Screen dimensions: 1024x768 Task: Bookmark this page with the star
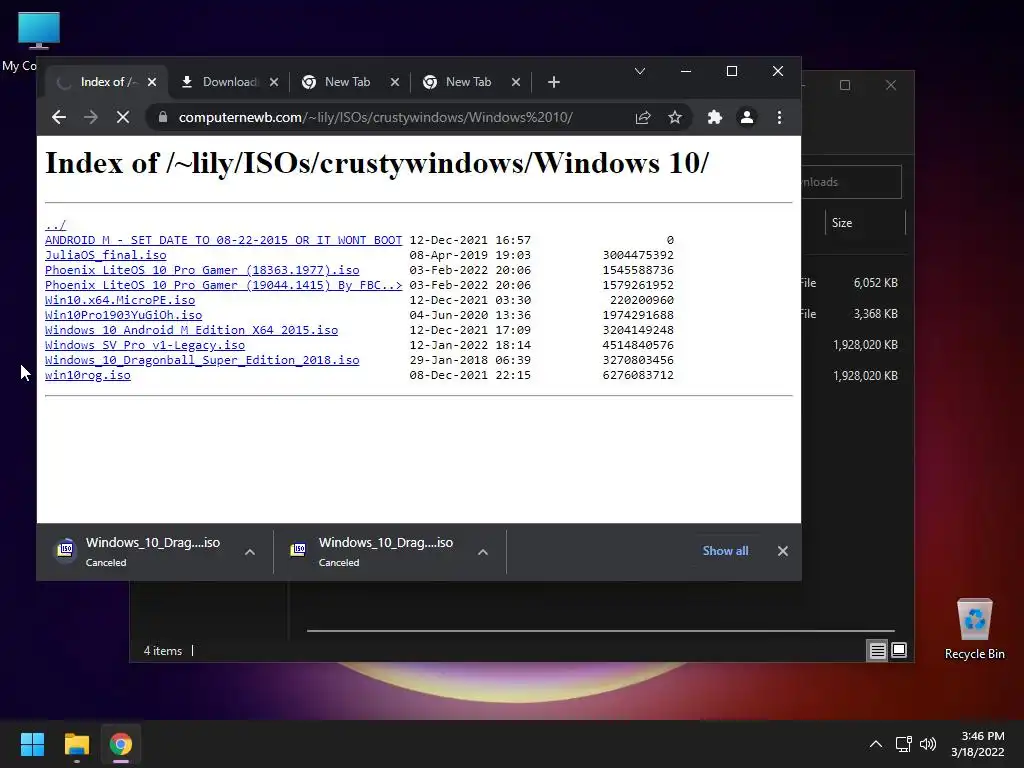coord(675,118)
